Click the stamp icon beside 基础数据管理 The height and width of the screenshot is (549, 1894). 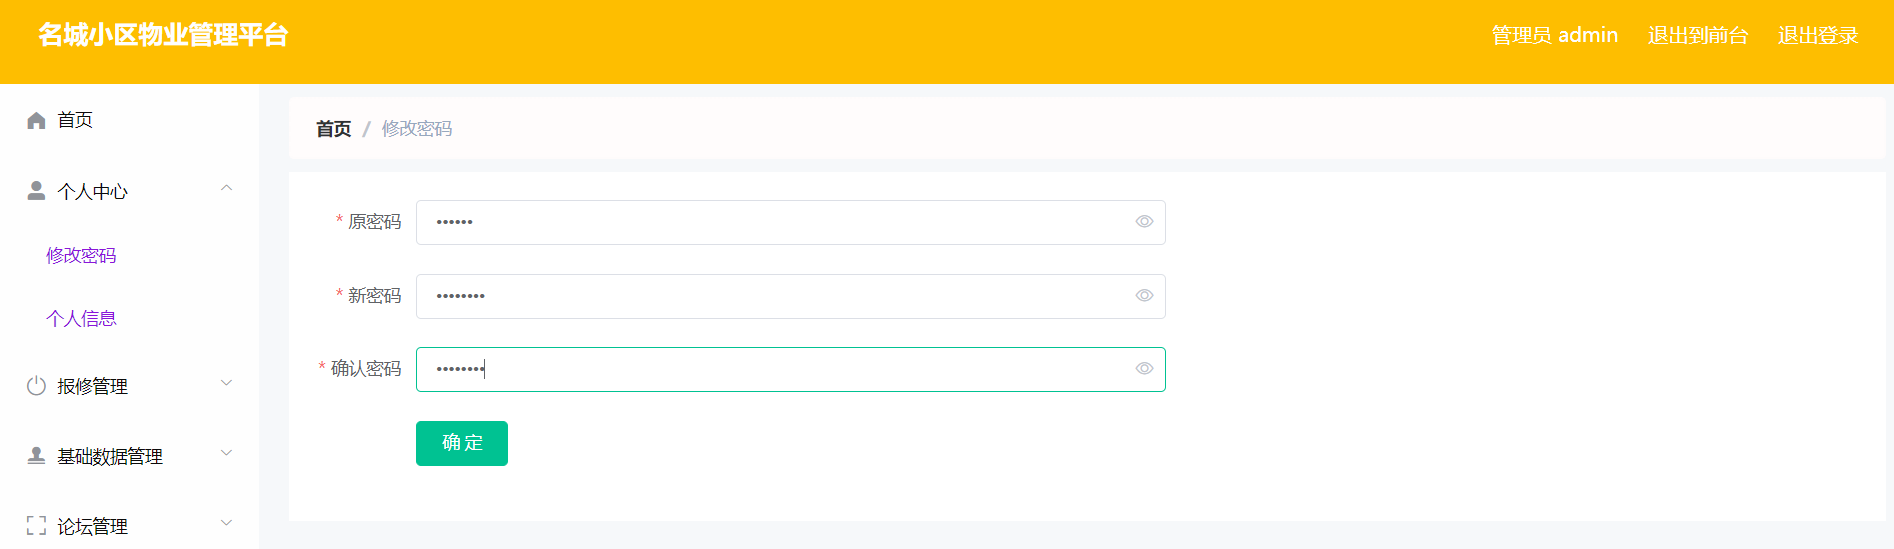(37, 456)
